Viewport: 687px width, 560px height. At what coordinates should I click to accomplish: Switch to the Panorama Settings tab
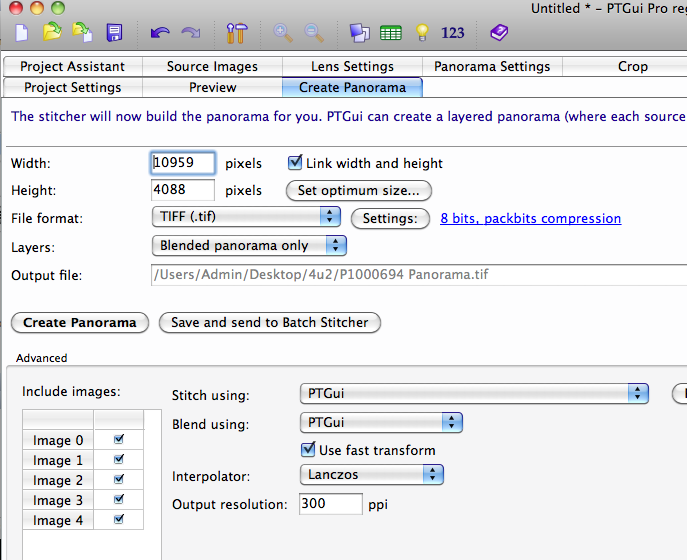[492, 67]
